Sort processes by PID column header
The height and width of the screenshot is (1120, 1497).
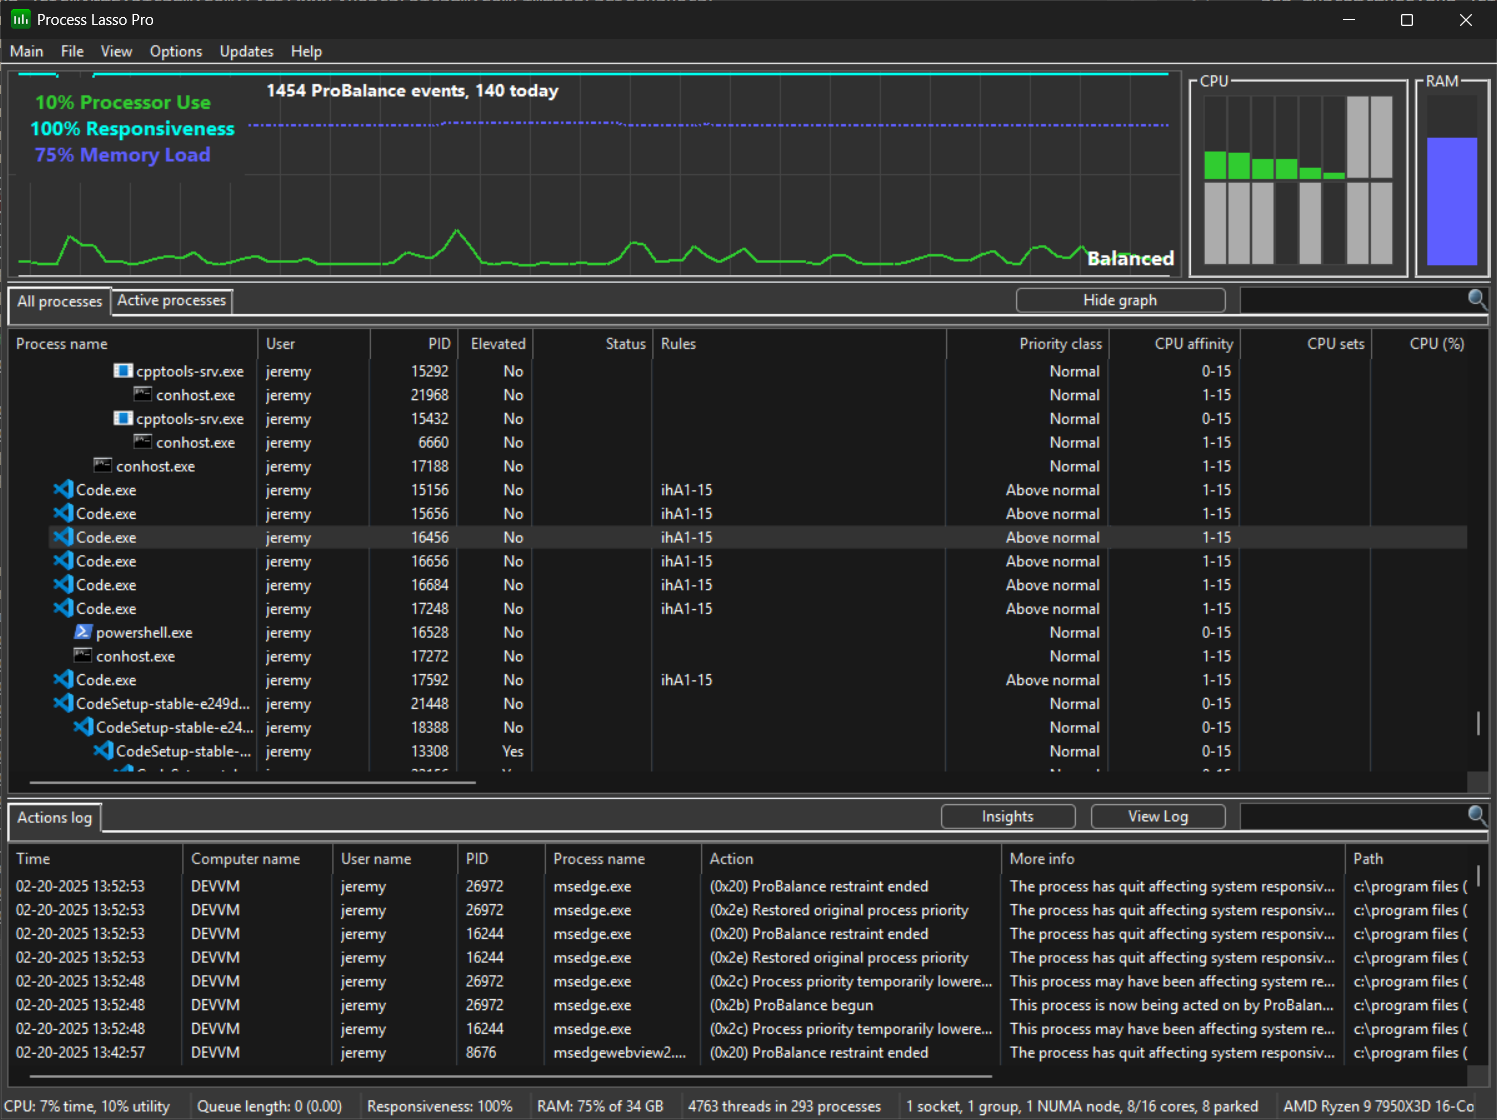click(x=414, y=343)
